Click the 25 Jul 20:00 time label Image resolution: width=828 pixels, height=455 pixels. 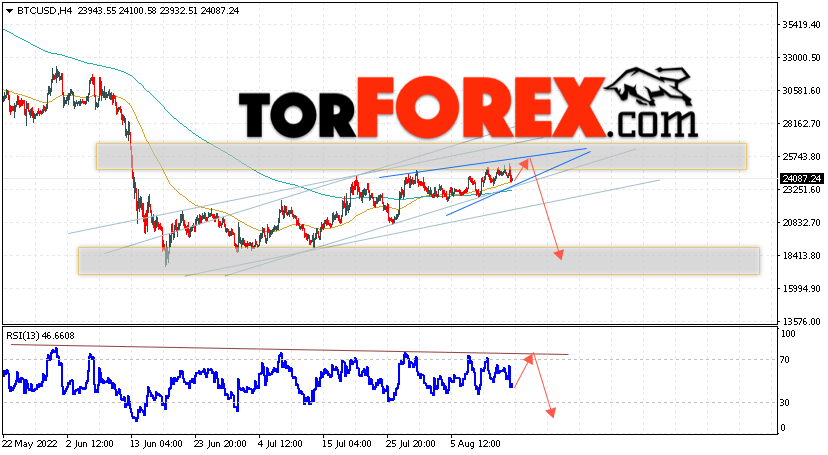[411, 444]
